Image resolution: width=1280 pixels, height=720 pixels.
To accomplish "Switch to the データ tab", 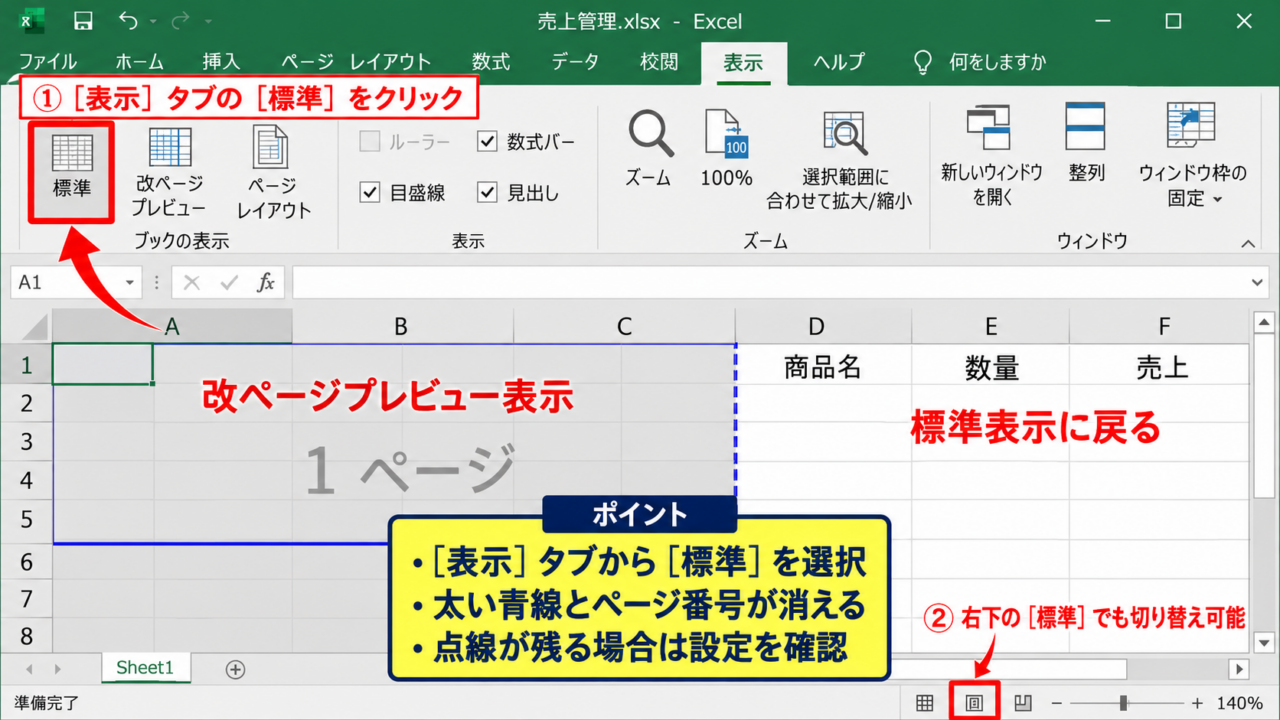I will tap(575, 62).
